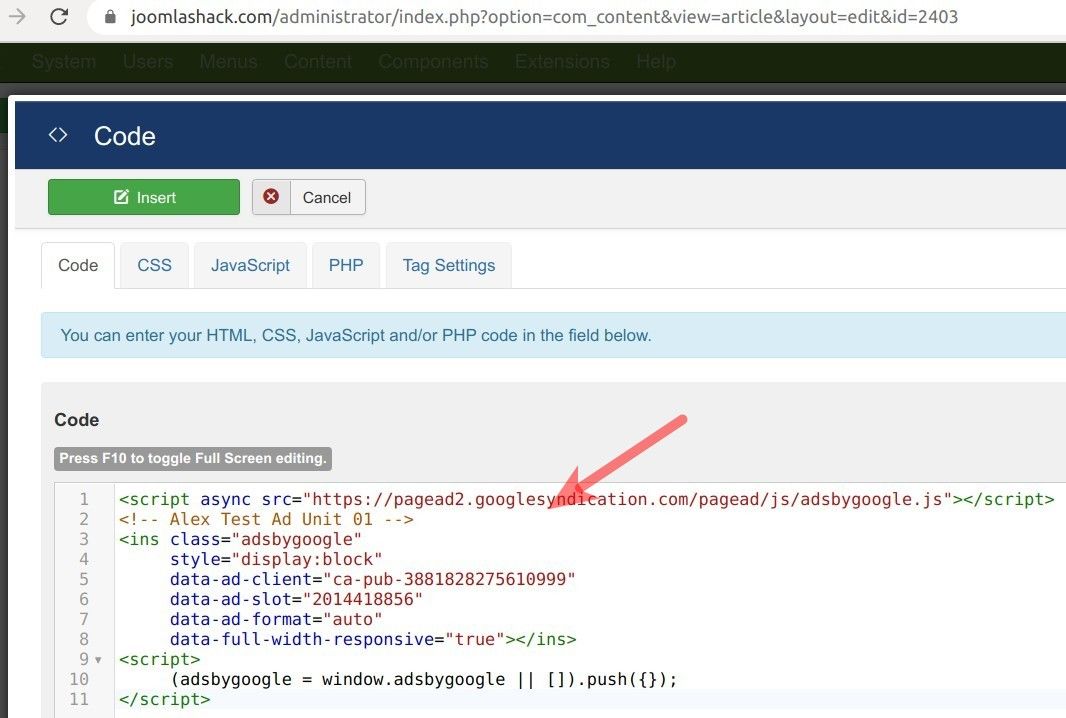The width and height of the screenshot is (1066, 718).
Task: Click the opening script tag on line 9
Action: click(x=160, y=660)
